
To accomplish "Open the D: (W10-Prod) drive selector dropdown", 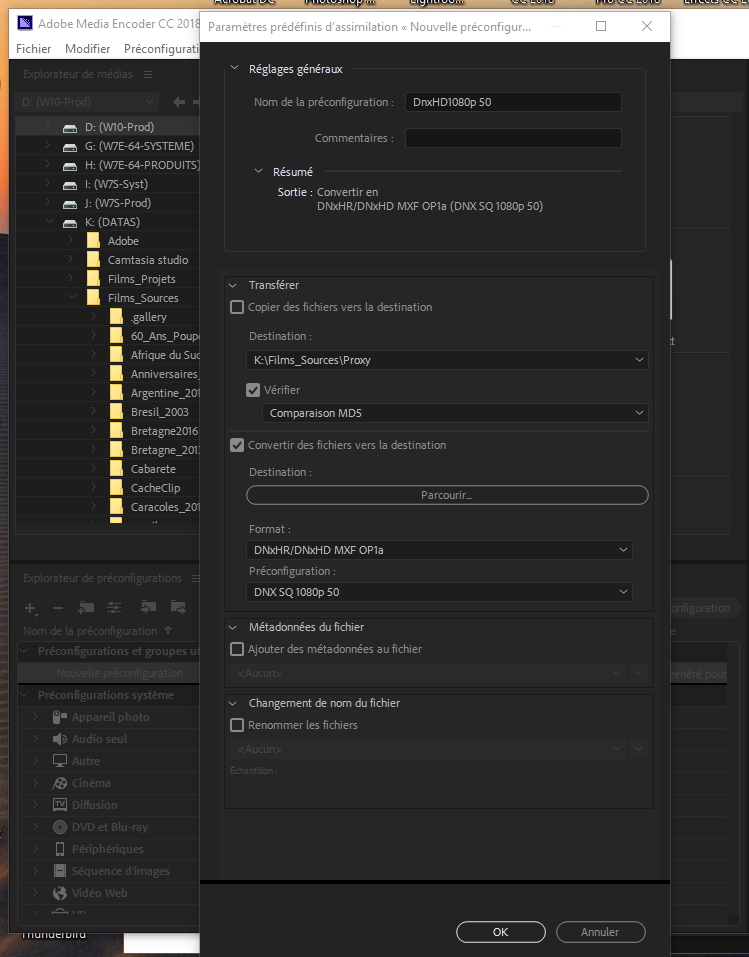I will pyautogui.click(x=87, y=102).
